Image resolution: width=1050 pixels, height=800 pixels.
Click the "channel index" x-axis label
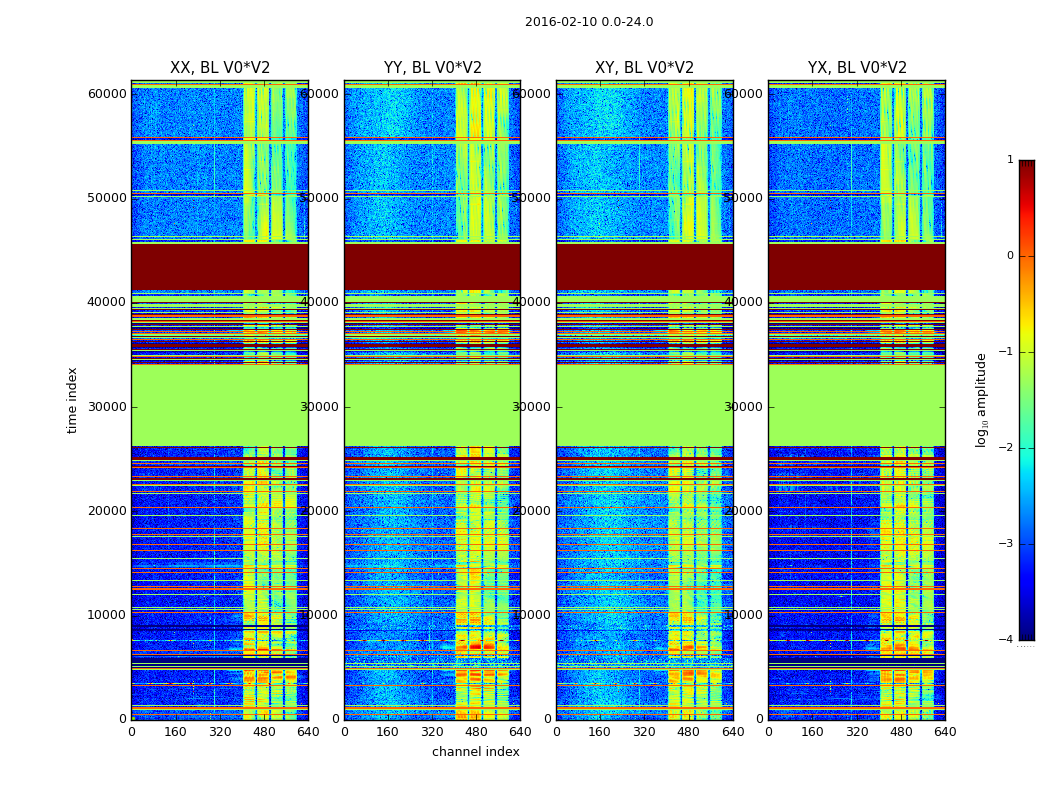[475, 752]
